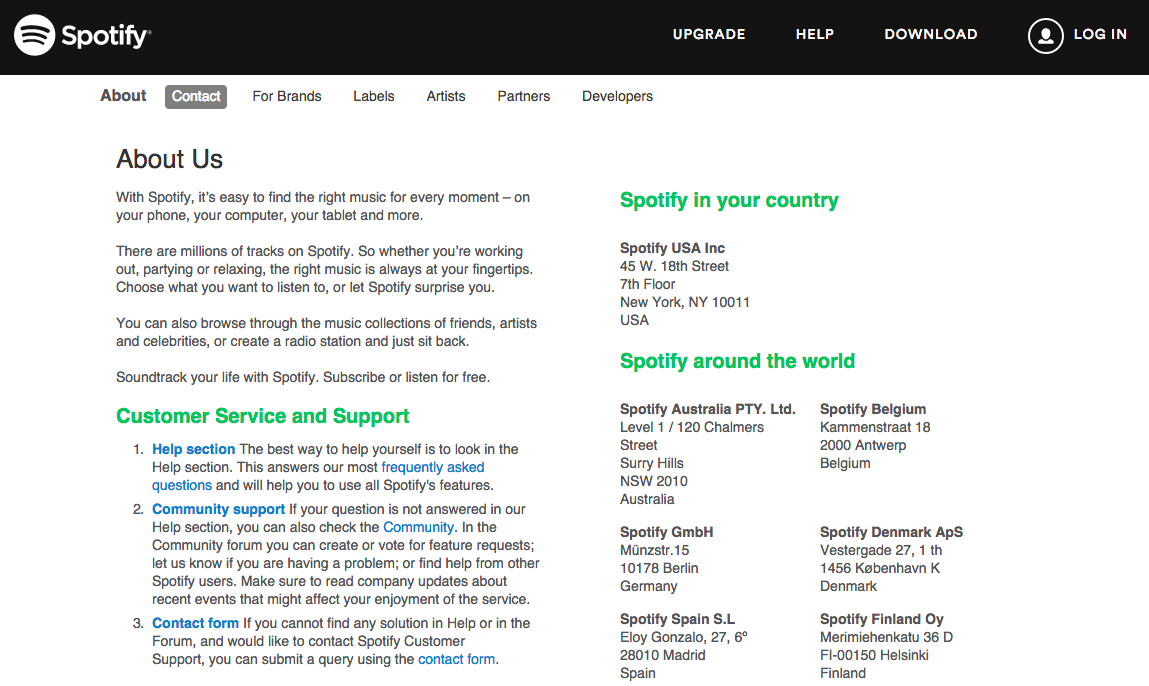Open the Community support link

(218, 509)
